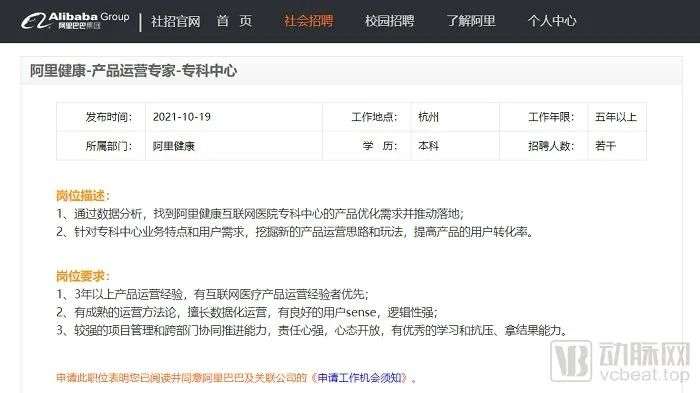Click the job title 阿里健康-产品运营专家-专科中心

133,71
